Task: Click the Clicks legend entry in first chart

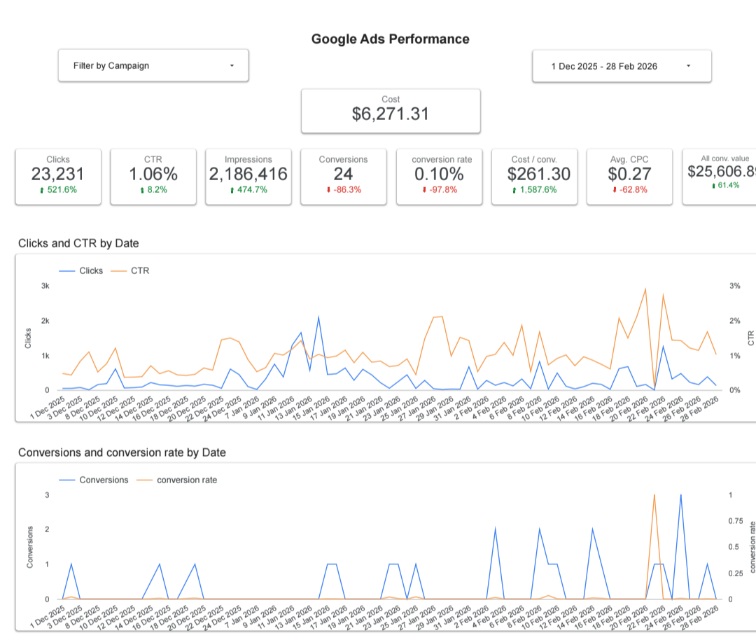Action: pos(81,271)
